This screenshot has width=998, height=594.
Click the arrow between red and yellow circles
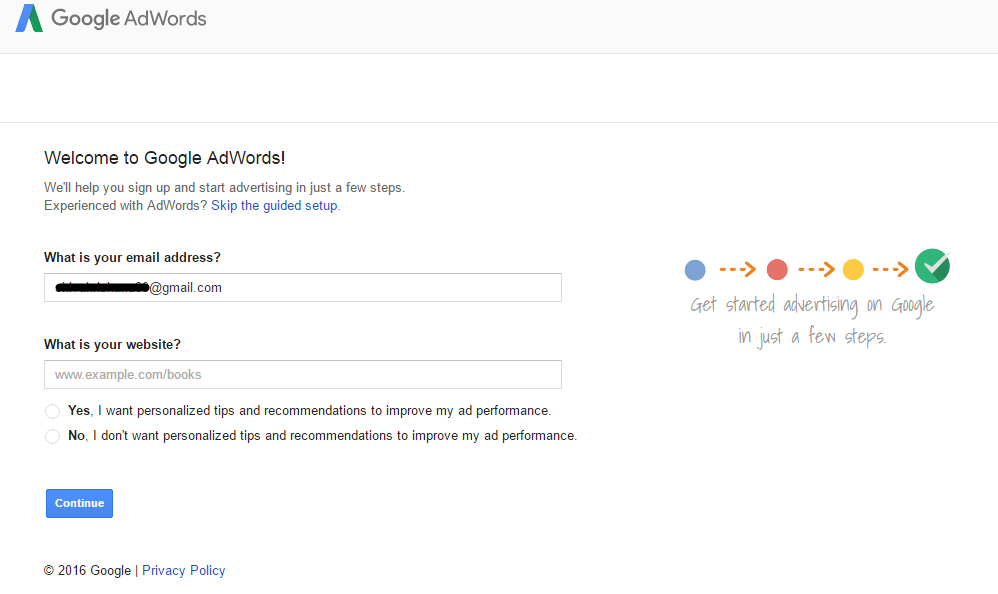tap(815, 269)
